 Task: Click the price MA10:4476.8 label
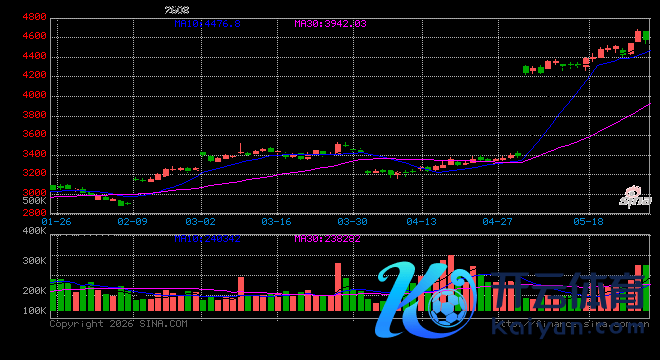click(208, 24)
